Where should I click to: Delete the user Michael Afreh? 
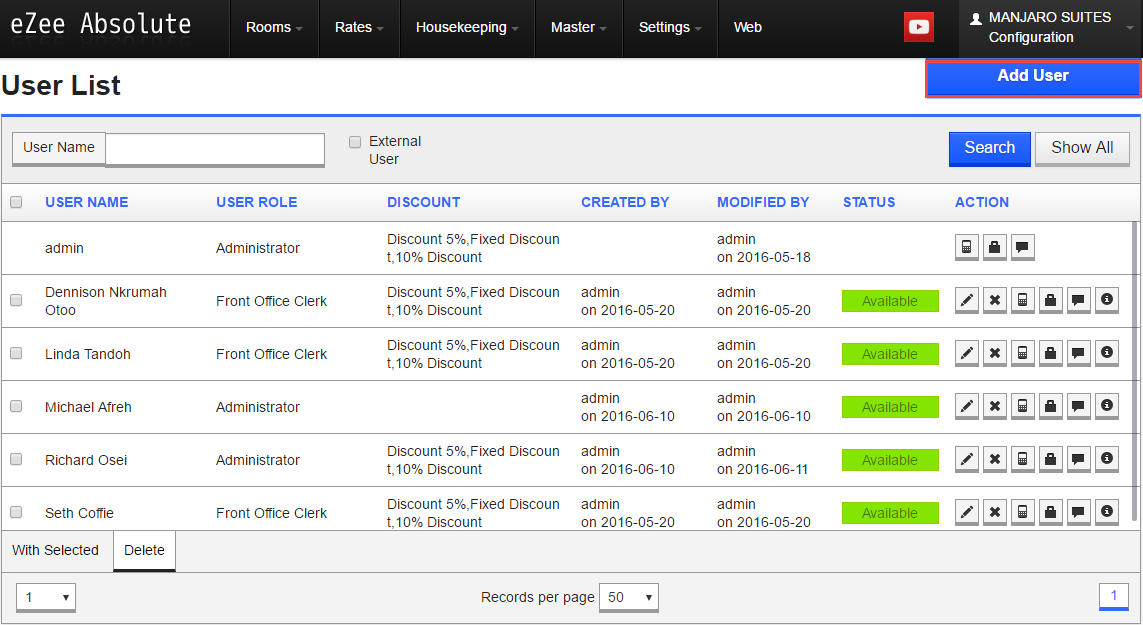(995, 406)
